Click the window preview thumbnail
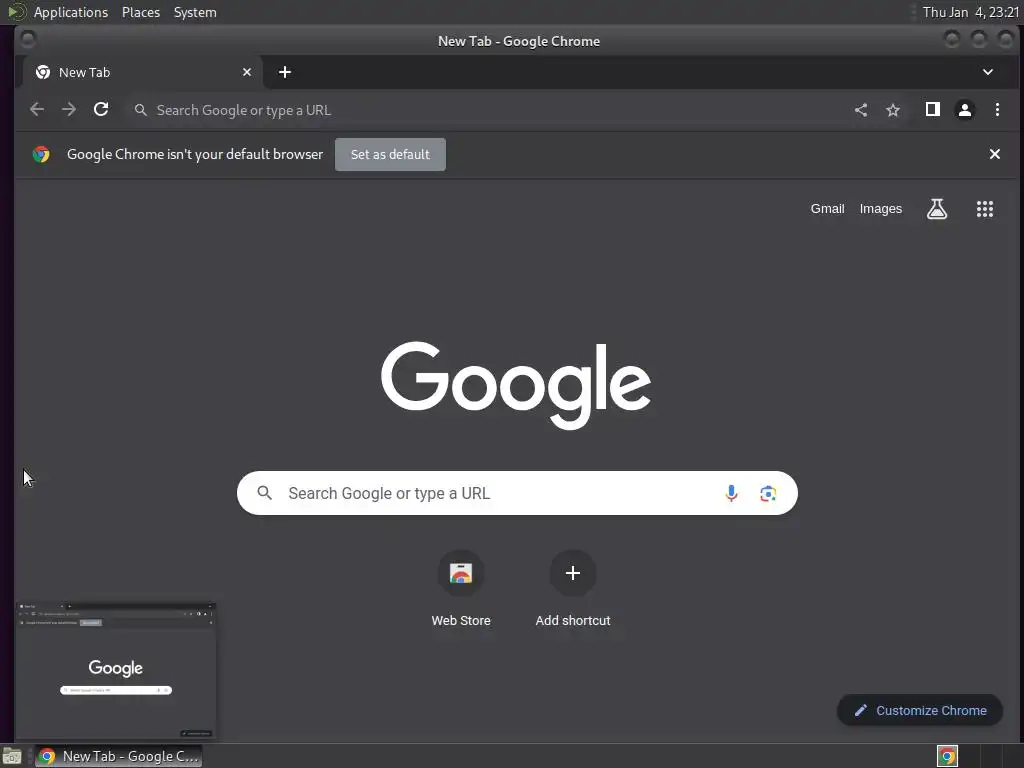This screenshot has width=1024, height=768. tap(116, 671)
